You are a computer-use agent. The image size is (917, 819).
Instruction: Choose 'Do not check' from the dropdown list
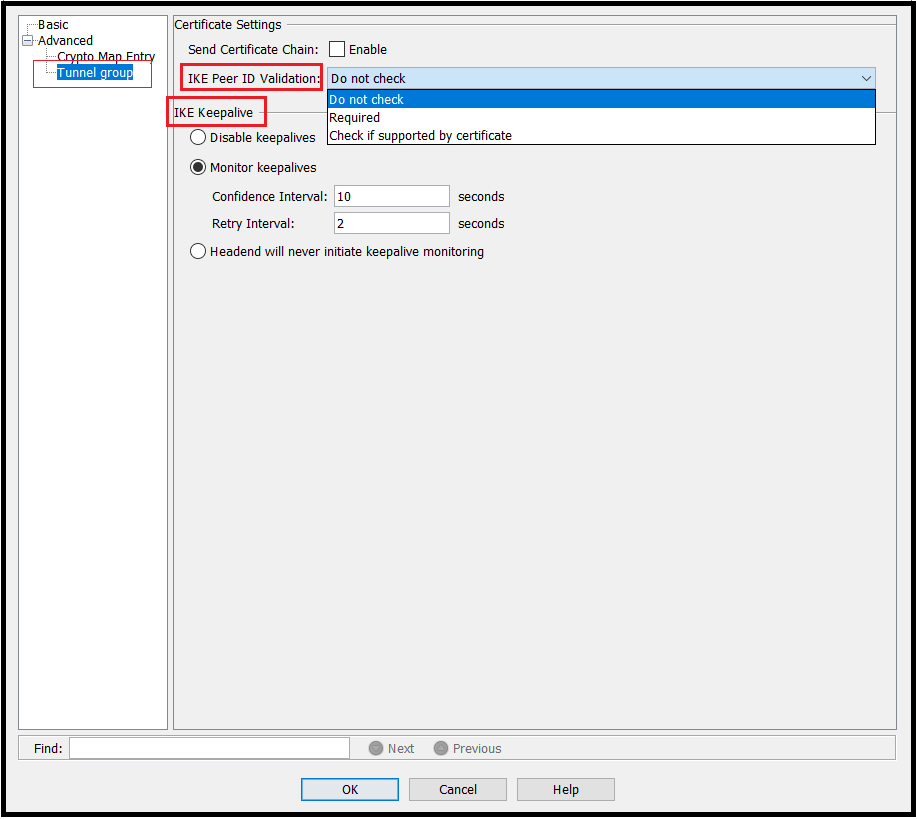(x=368, y=100)
